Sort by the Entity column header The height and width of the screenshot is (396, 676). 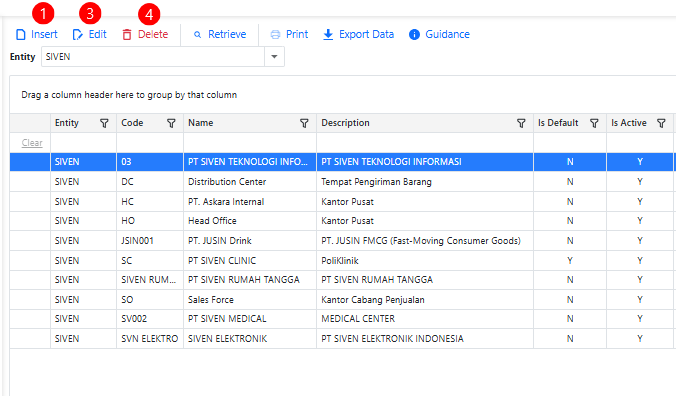click(x=67, y=123)
